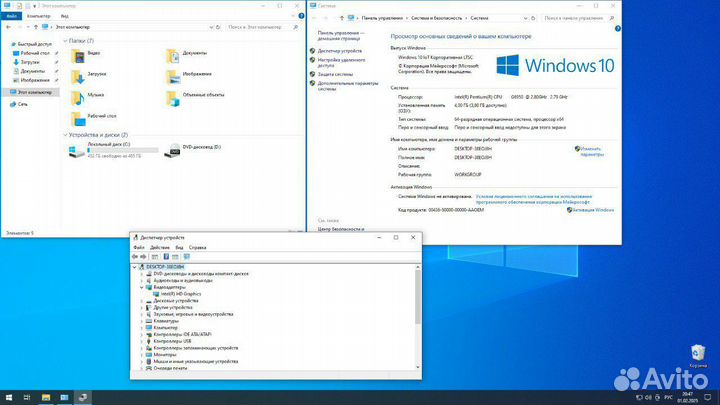Expand DVD-дисководы node in Device Manager
This screenshot has width=720, height=405.
tap(142, 274)
